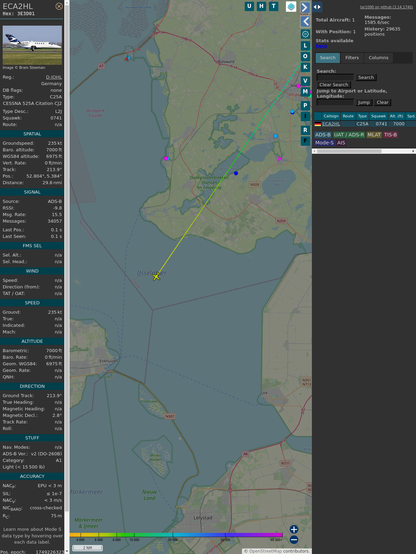Image resolution: width=416 pixels, height=554 pixels.
Task: Toggle the L labels button
Action: click(305, 46)
